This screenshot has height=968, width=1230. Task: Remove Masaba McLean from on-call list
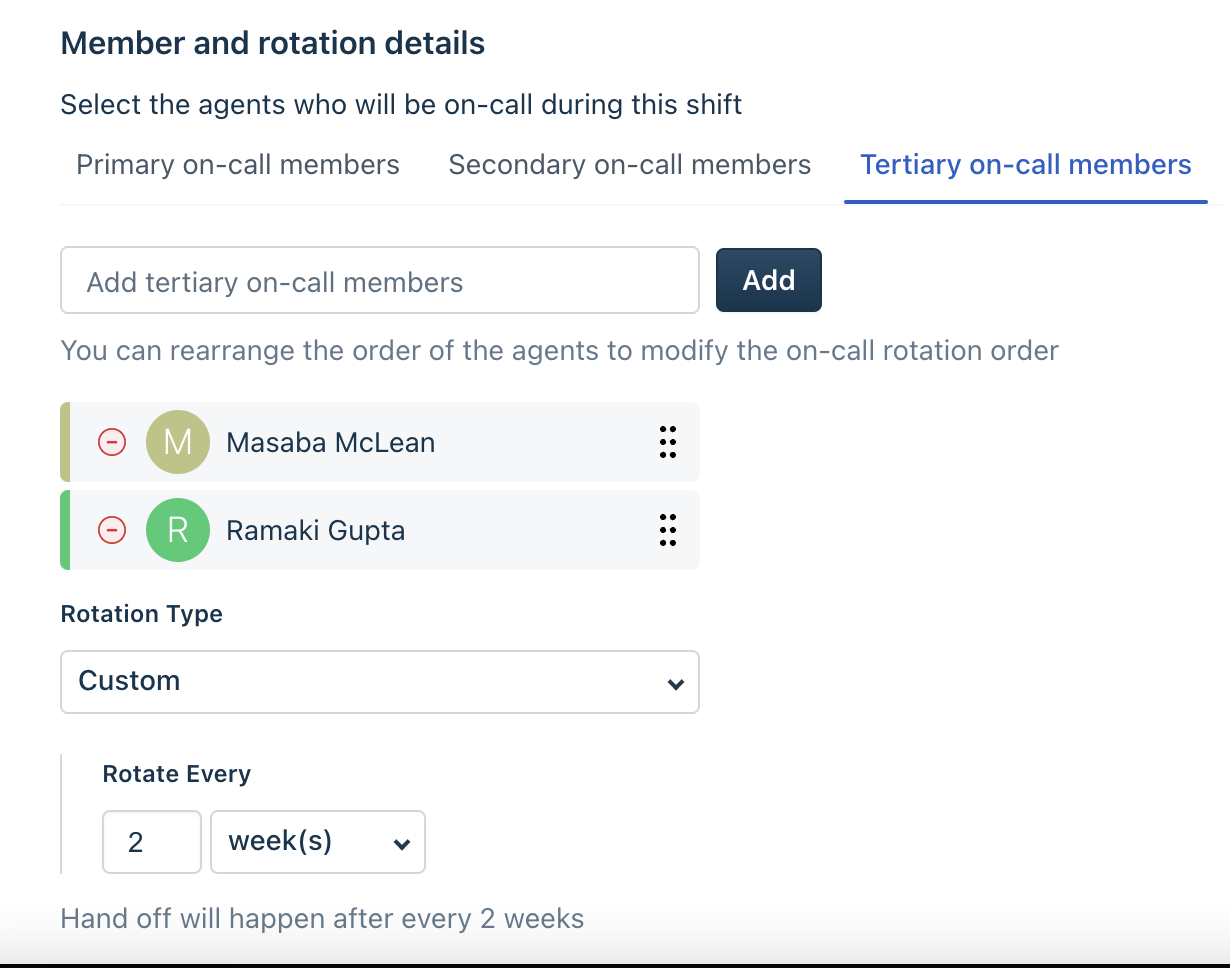[x=112, y=442]
